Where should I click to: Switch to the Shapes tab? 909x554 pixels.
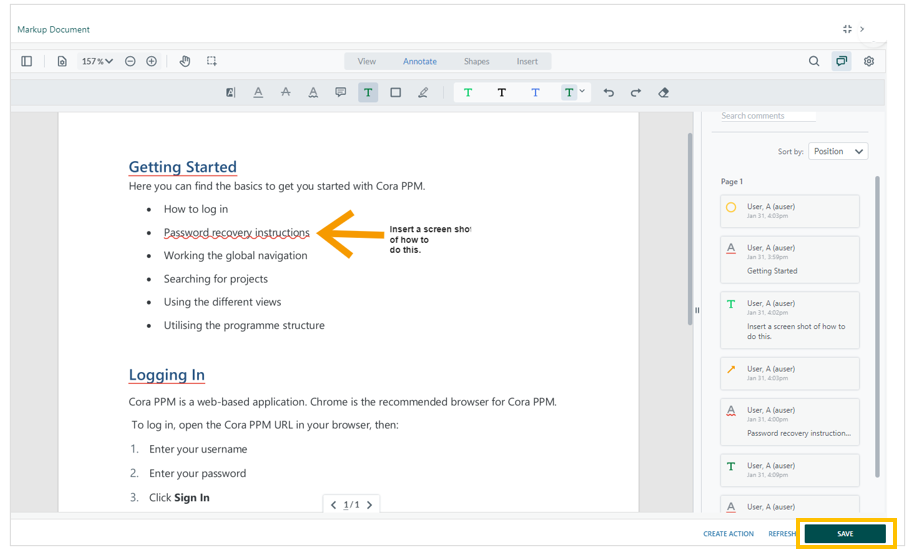[x=477, y=61]
